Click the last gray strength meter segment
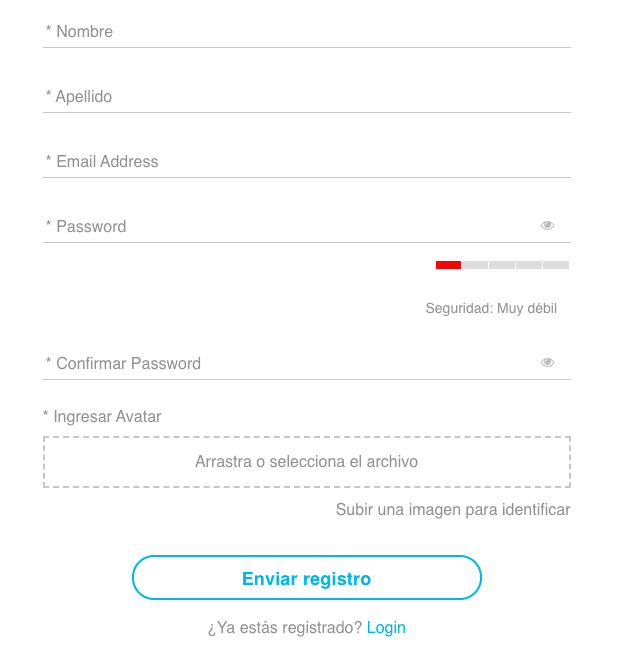The width and height of the screenshot is (628, 651). [556, 265]
